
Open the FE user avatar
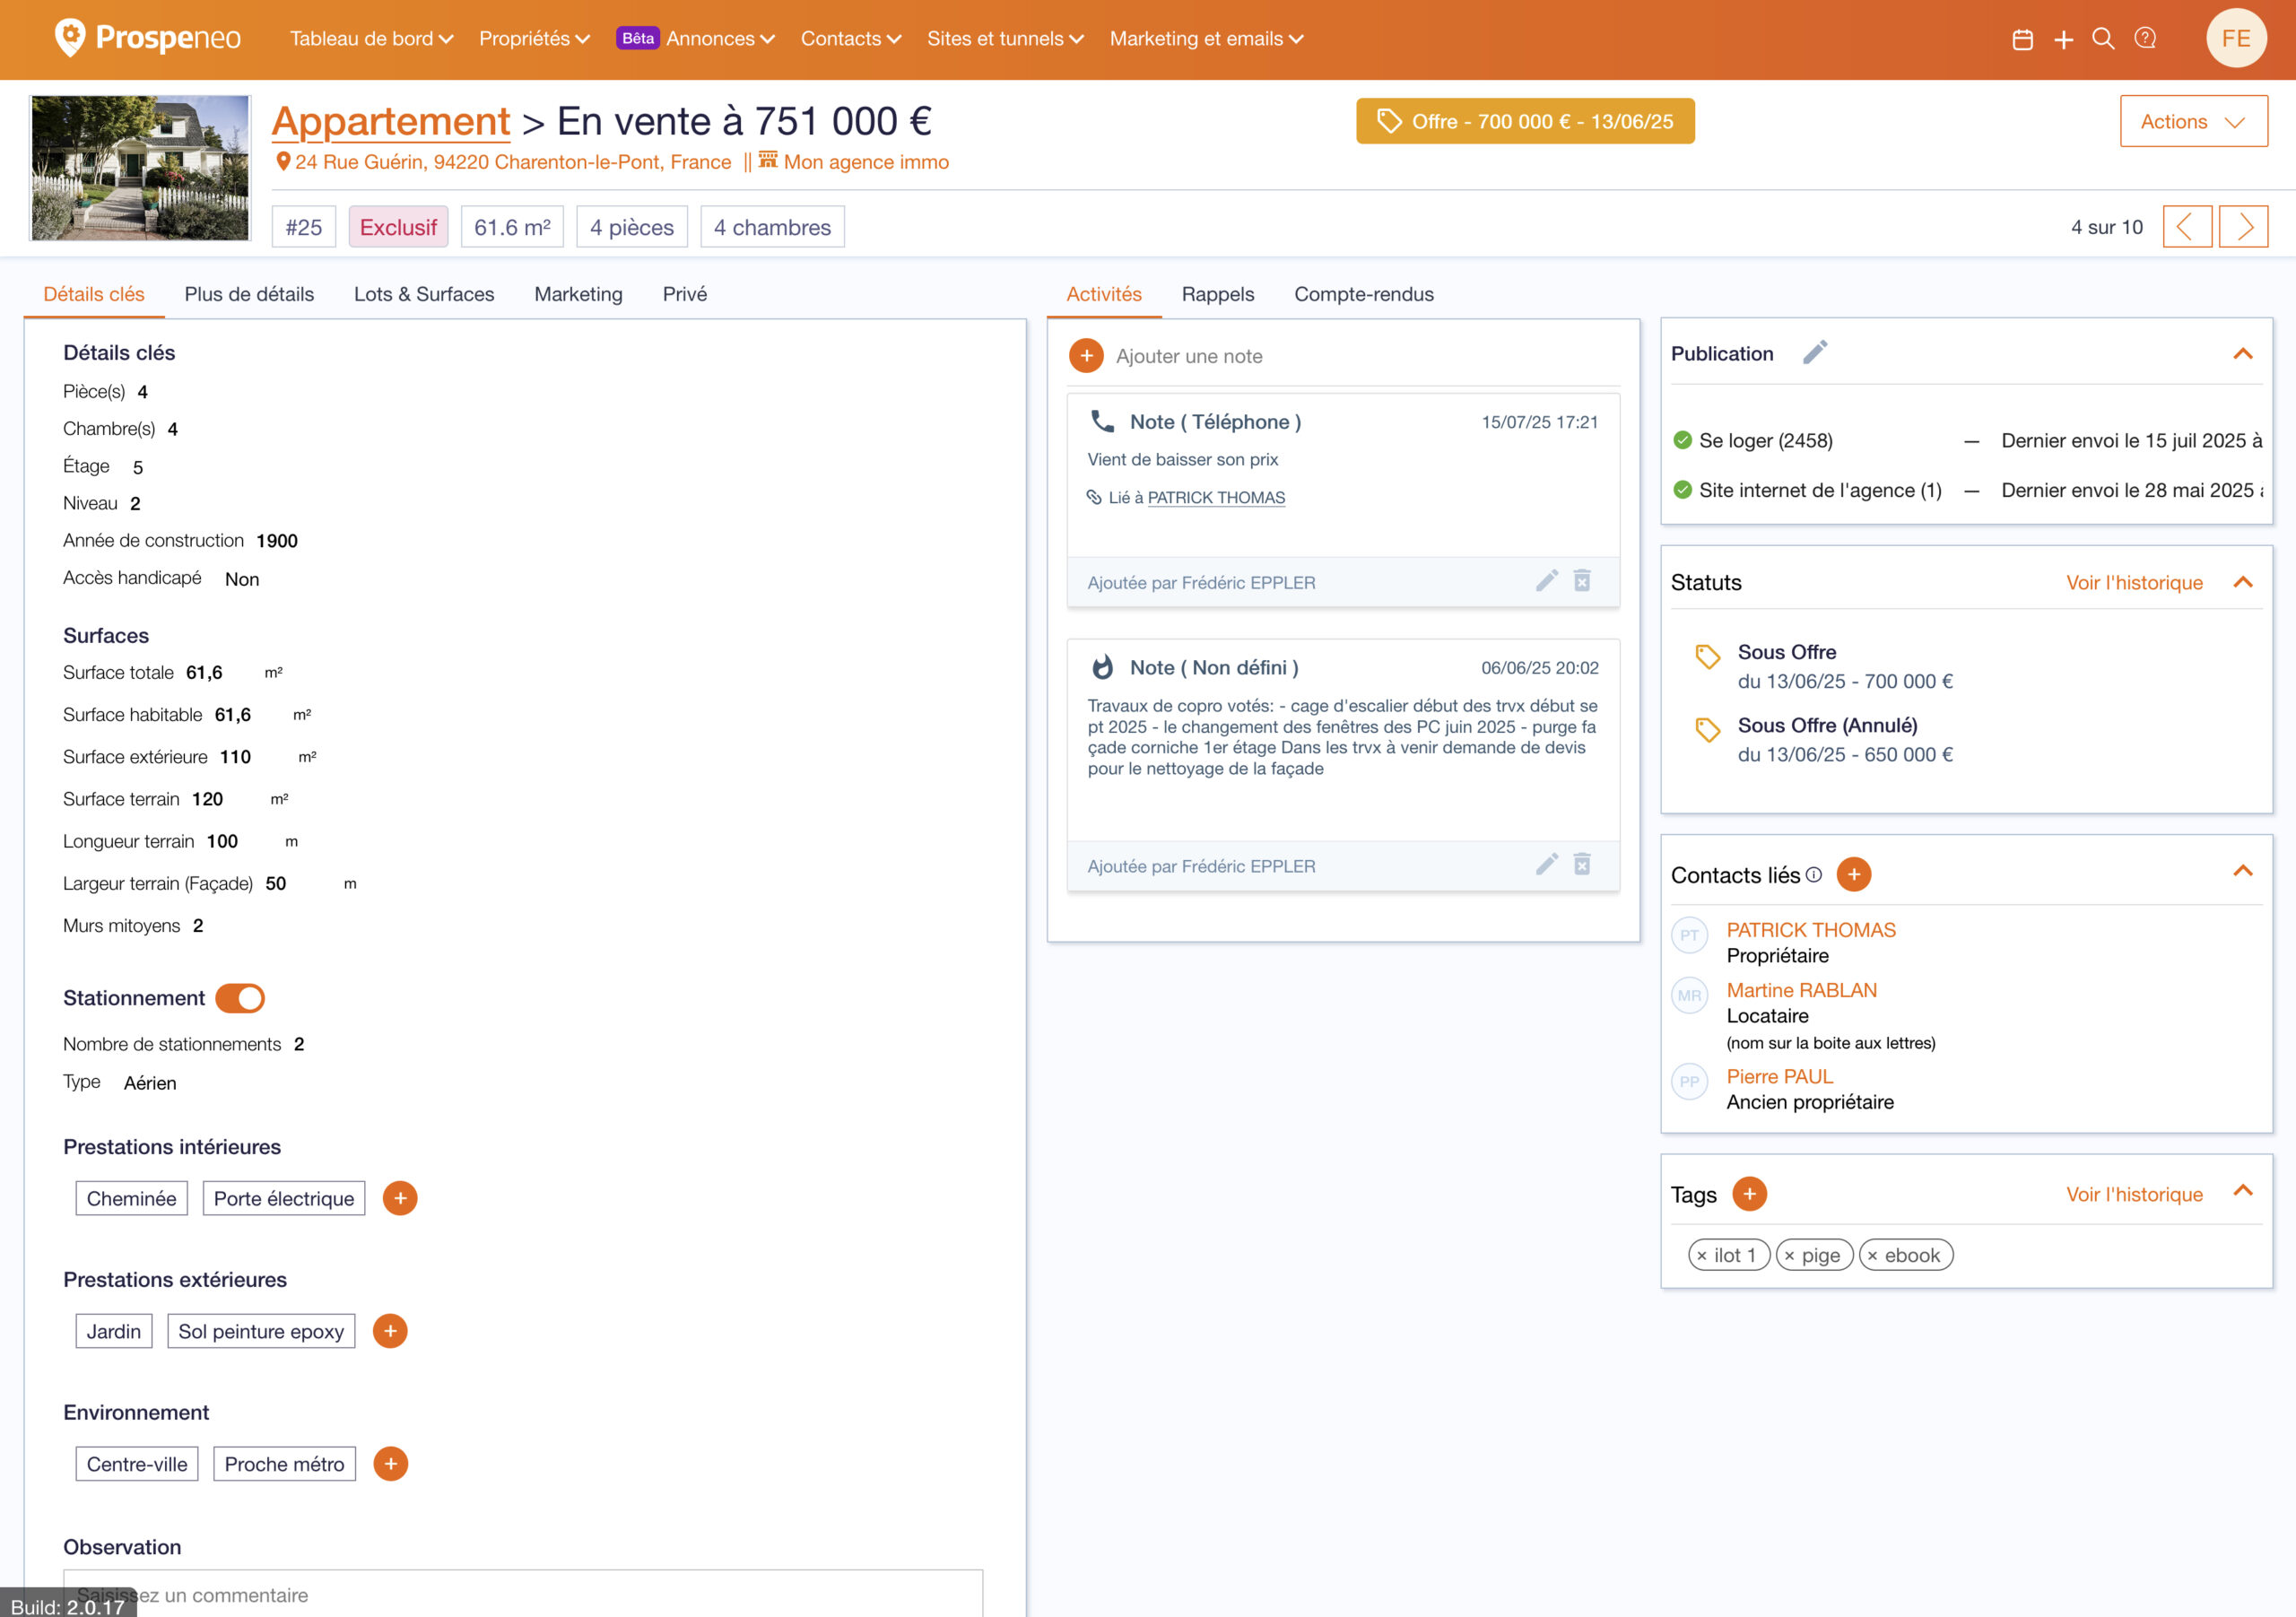click(2236, 38)
